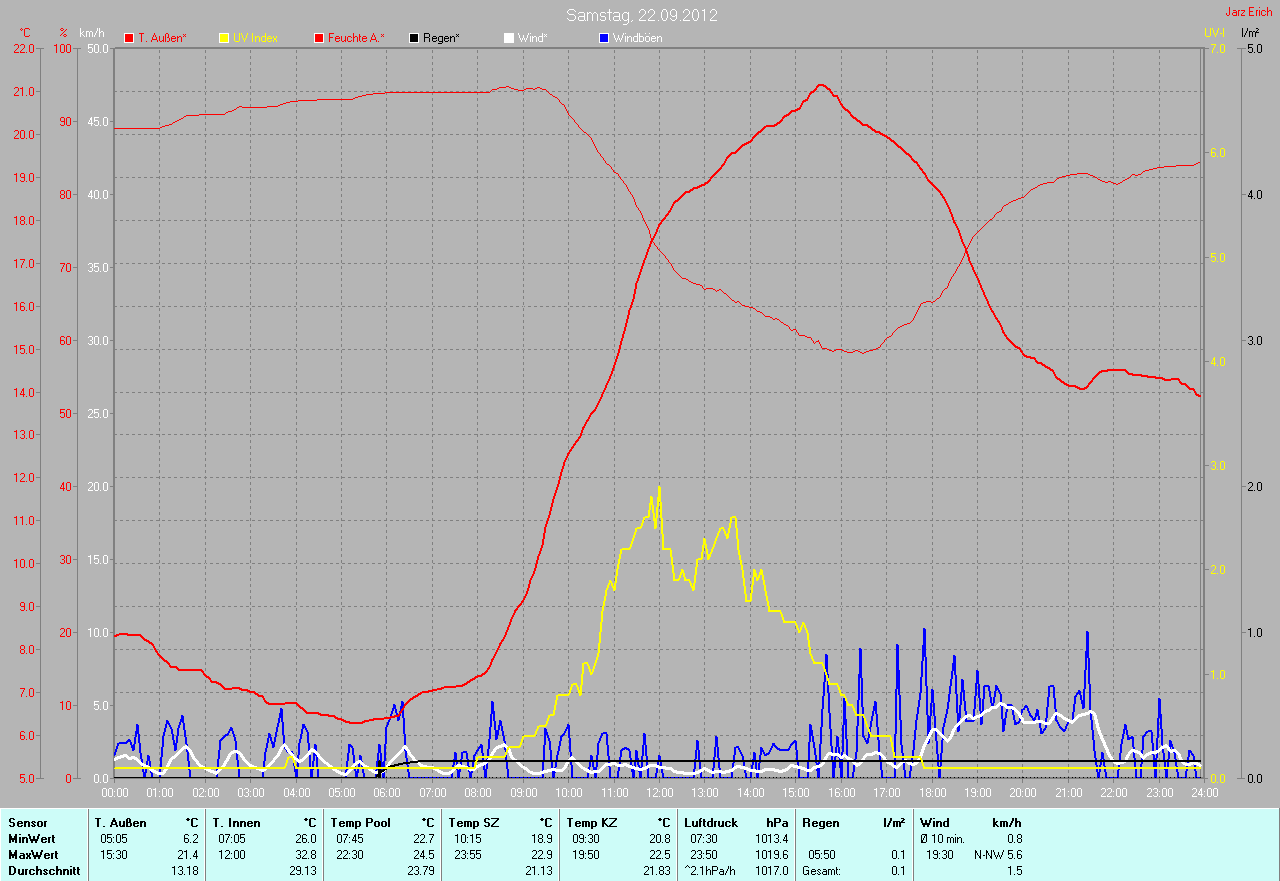The height and width of the screenshot is (881, 1280).
Task: Click the Temp SZ column header
Action: point(472,822)
